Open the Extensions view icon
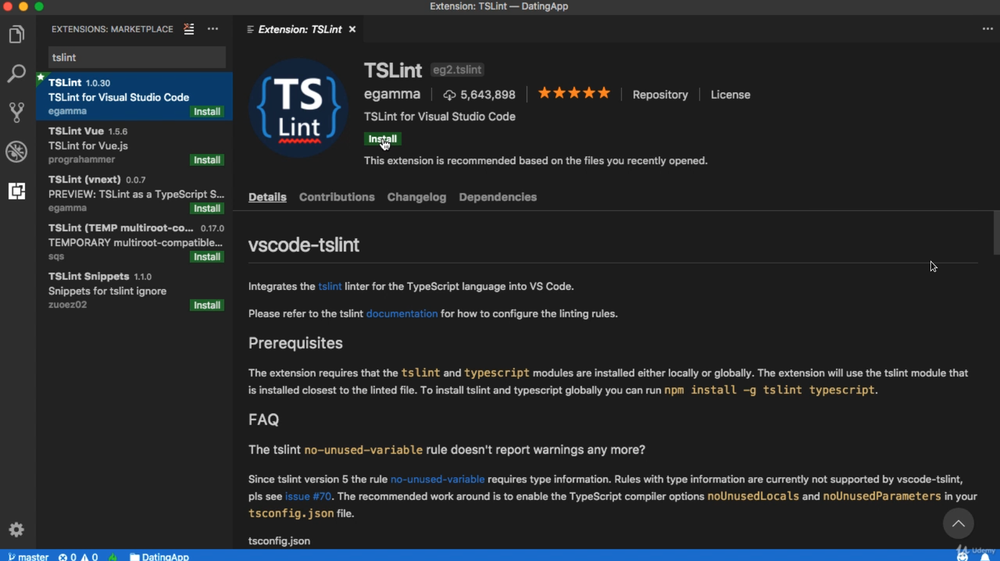Image resolution: width=1000 pixels, height=561 pixels. [x=17, y=191]
